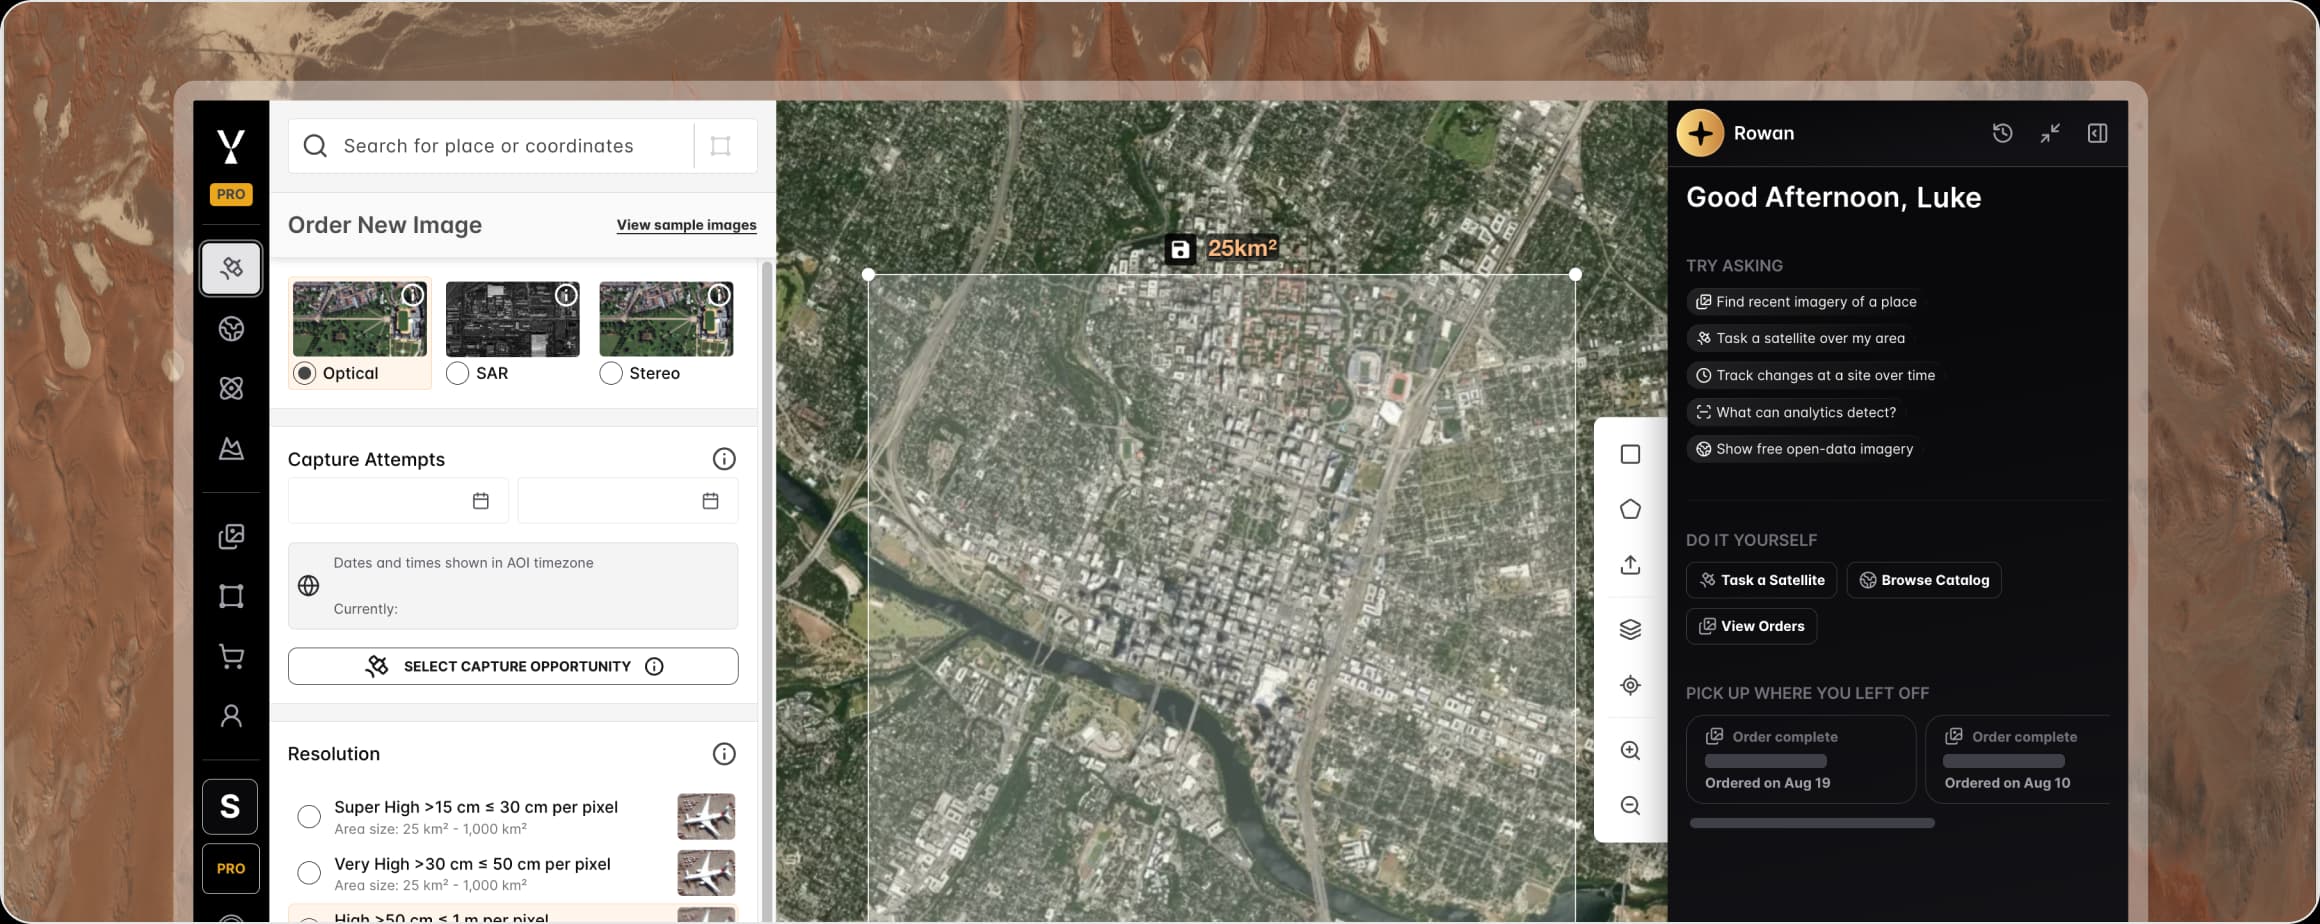This screenshot has width=2320, height=924.
Task: Click the Very High resolution airplane thumbnail
Action: (706, 873)
